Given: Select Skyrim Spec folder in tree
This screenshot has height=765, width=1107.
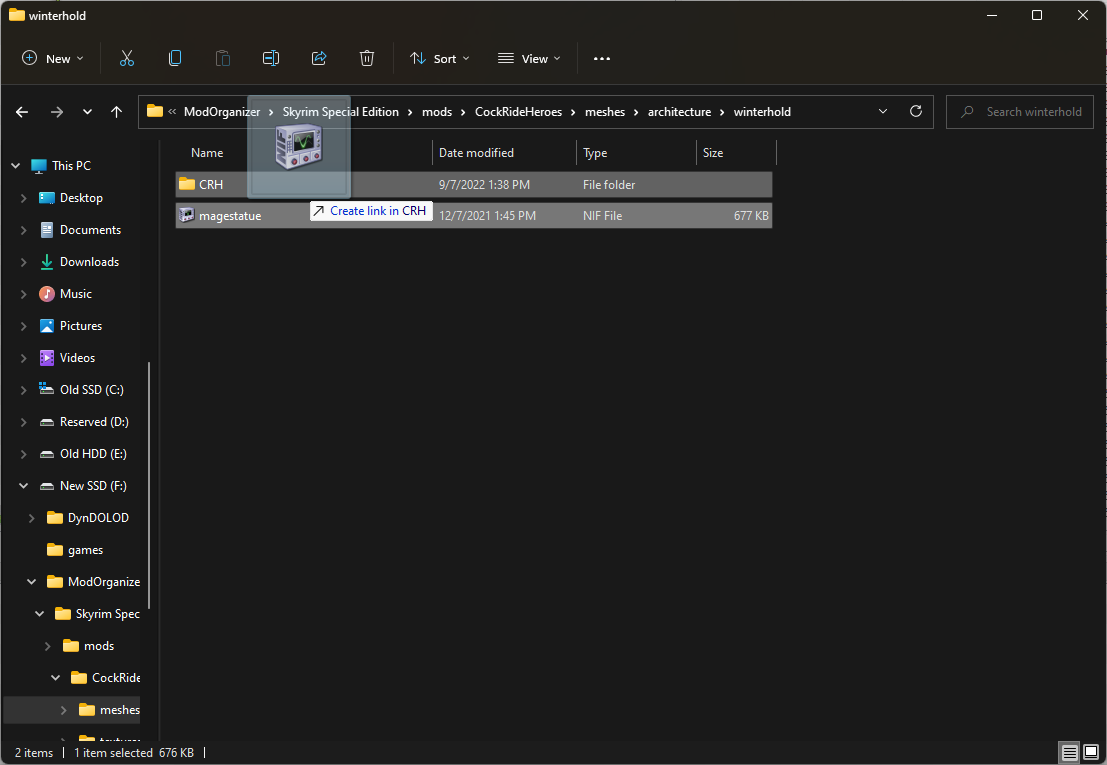Looking at the screenshot, I should (107, 614).
